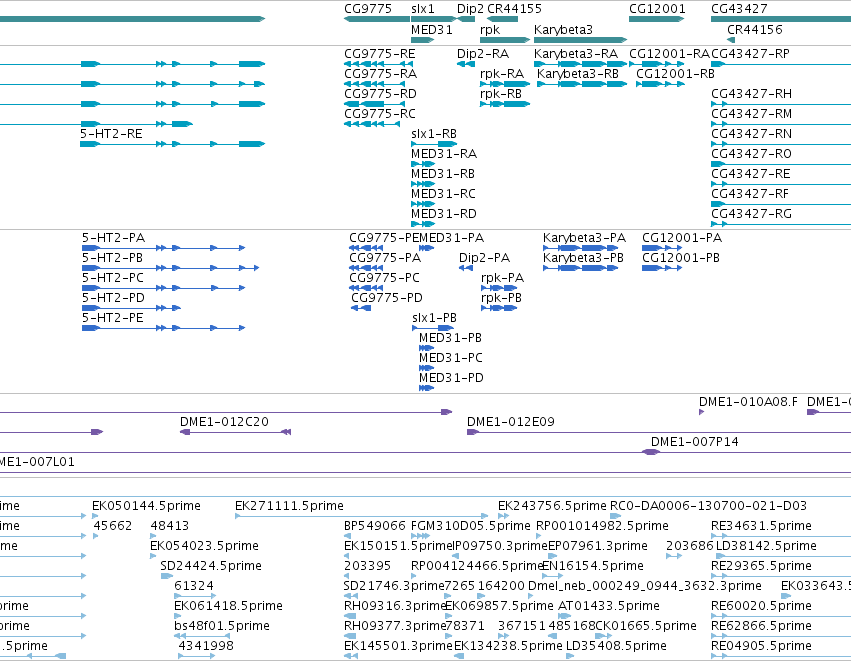Select transcript Karybeta3-RB label

click(577, 74)
